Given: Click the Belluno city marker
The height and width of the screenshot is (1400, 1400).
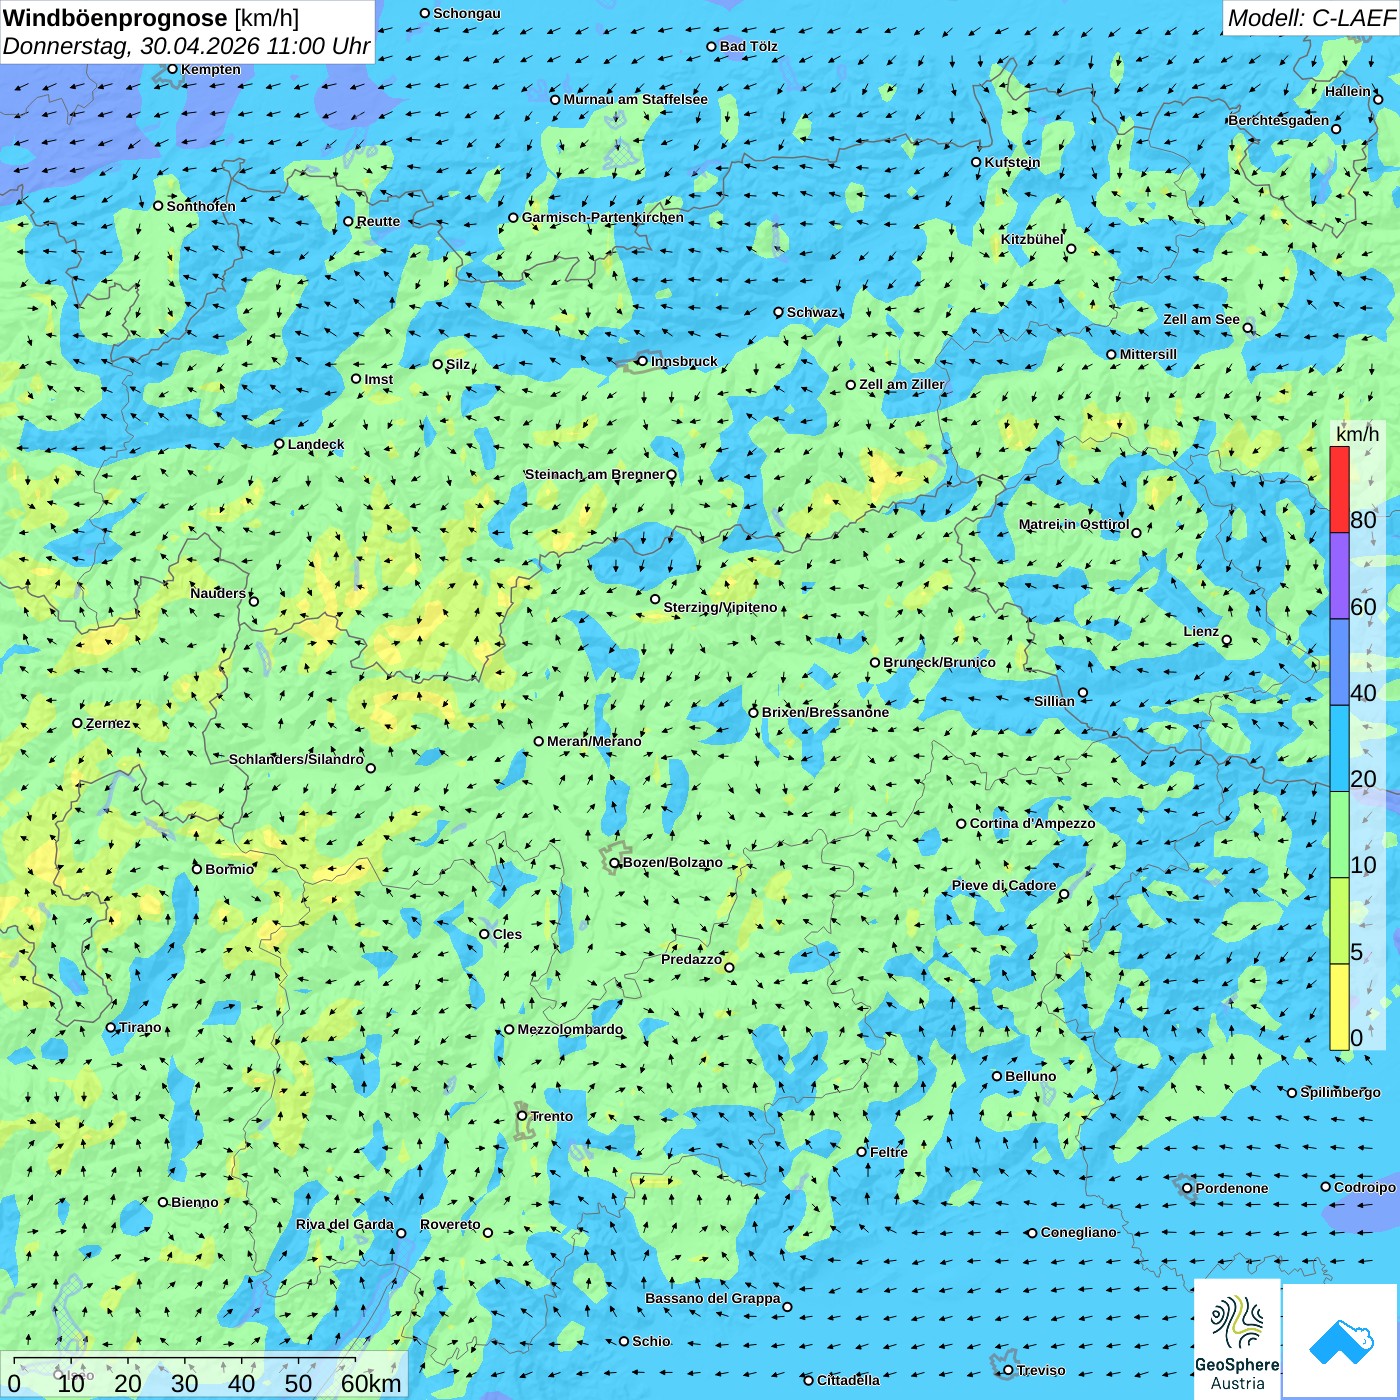Looking at the screenshot, I should (997, 1076).
